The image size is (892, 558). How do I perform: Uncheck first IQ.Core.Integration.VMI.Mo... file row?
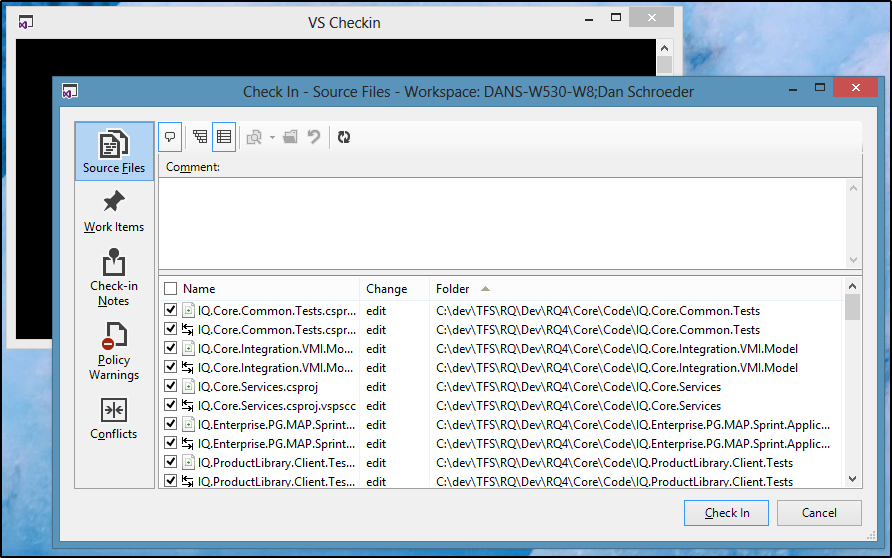[x=171, y=348]
